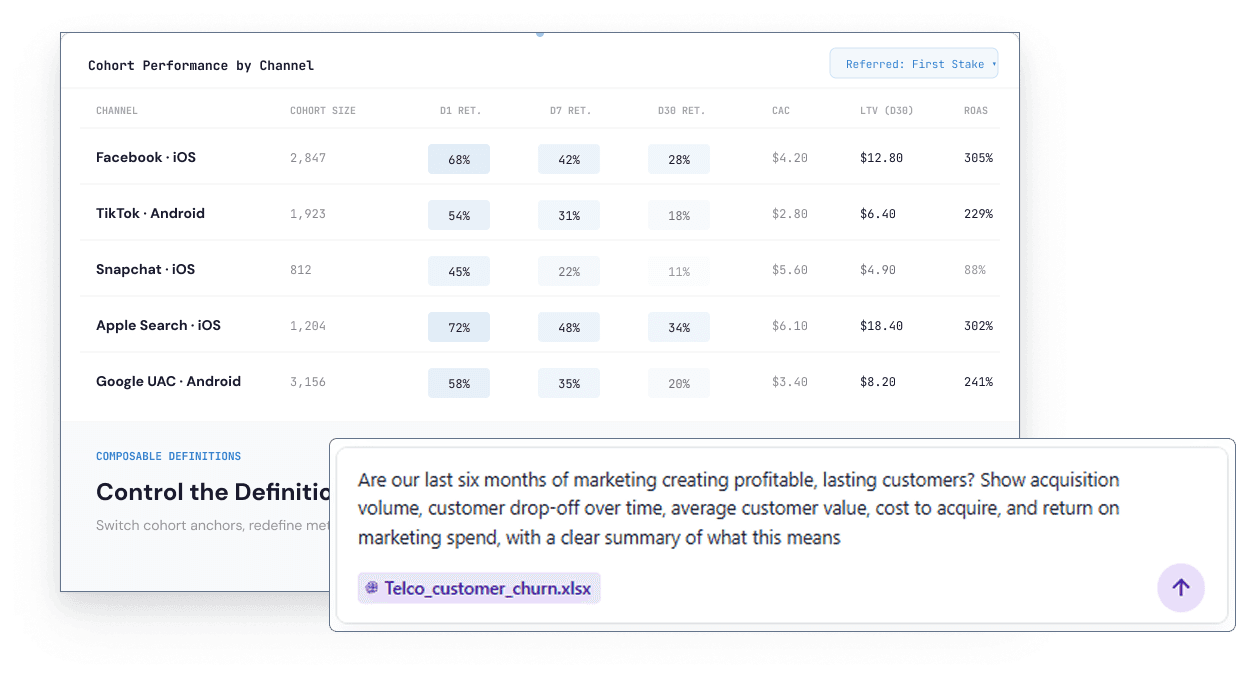Select the Google UAC · Android row
The width and height of the screenshot is (1236, 680).
coord(540,382)
